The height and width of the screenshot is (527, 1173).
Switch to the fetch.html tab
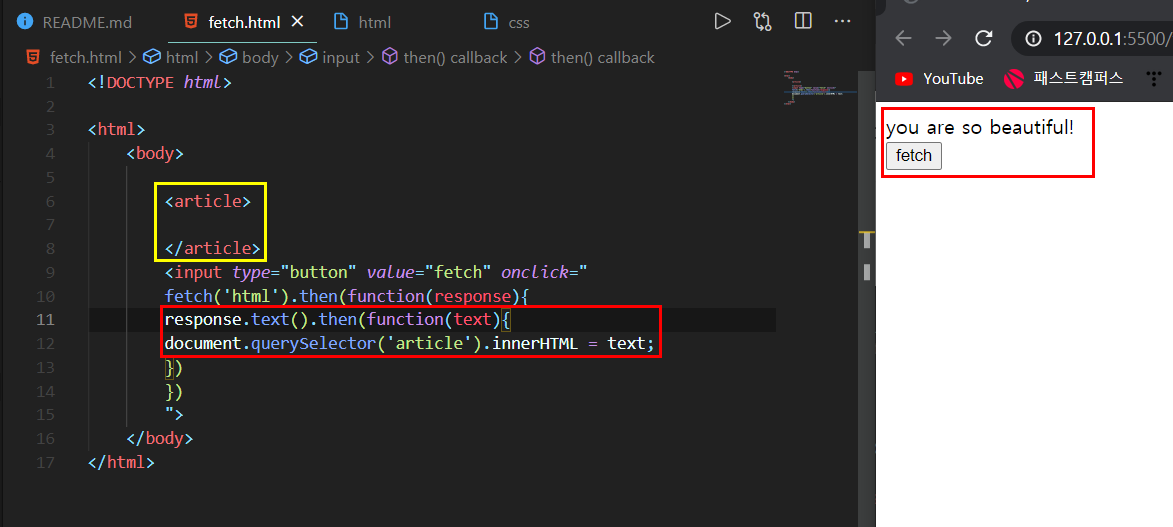point(244,22)
